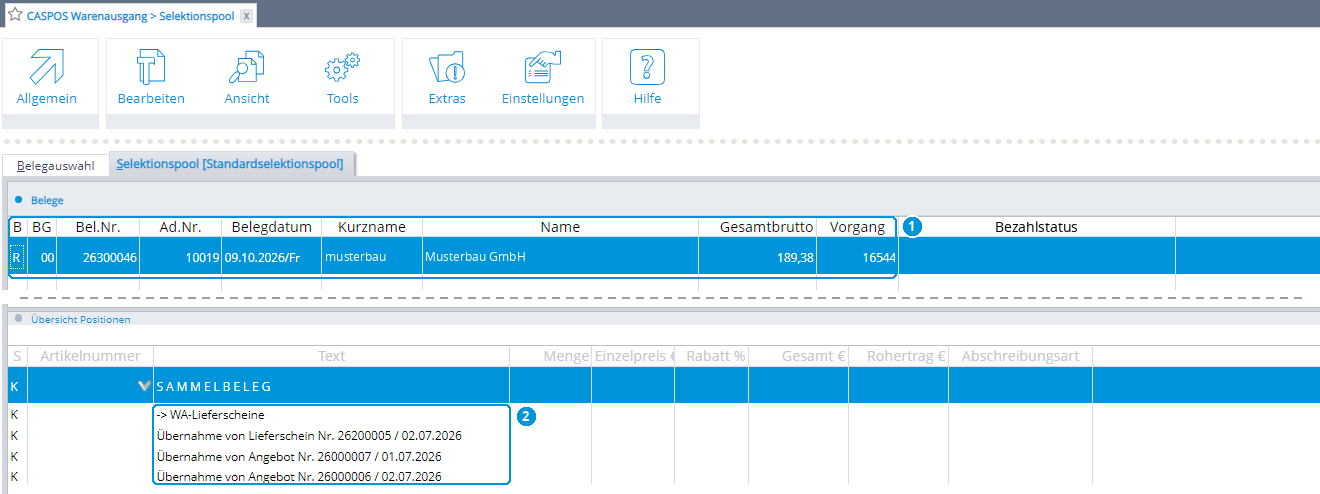Click the BG column header

pos(42,227)
